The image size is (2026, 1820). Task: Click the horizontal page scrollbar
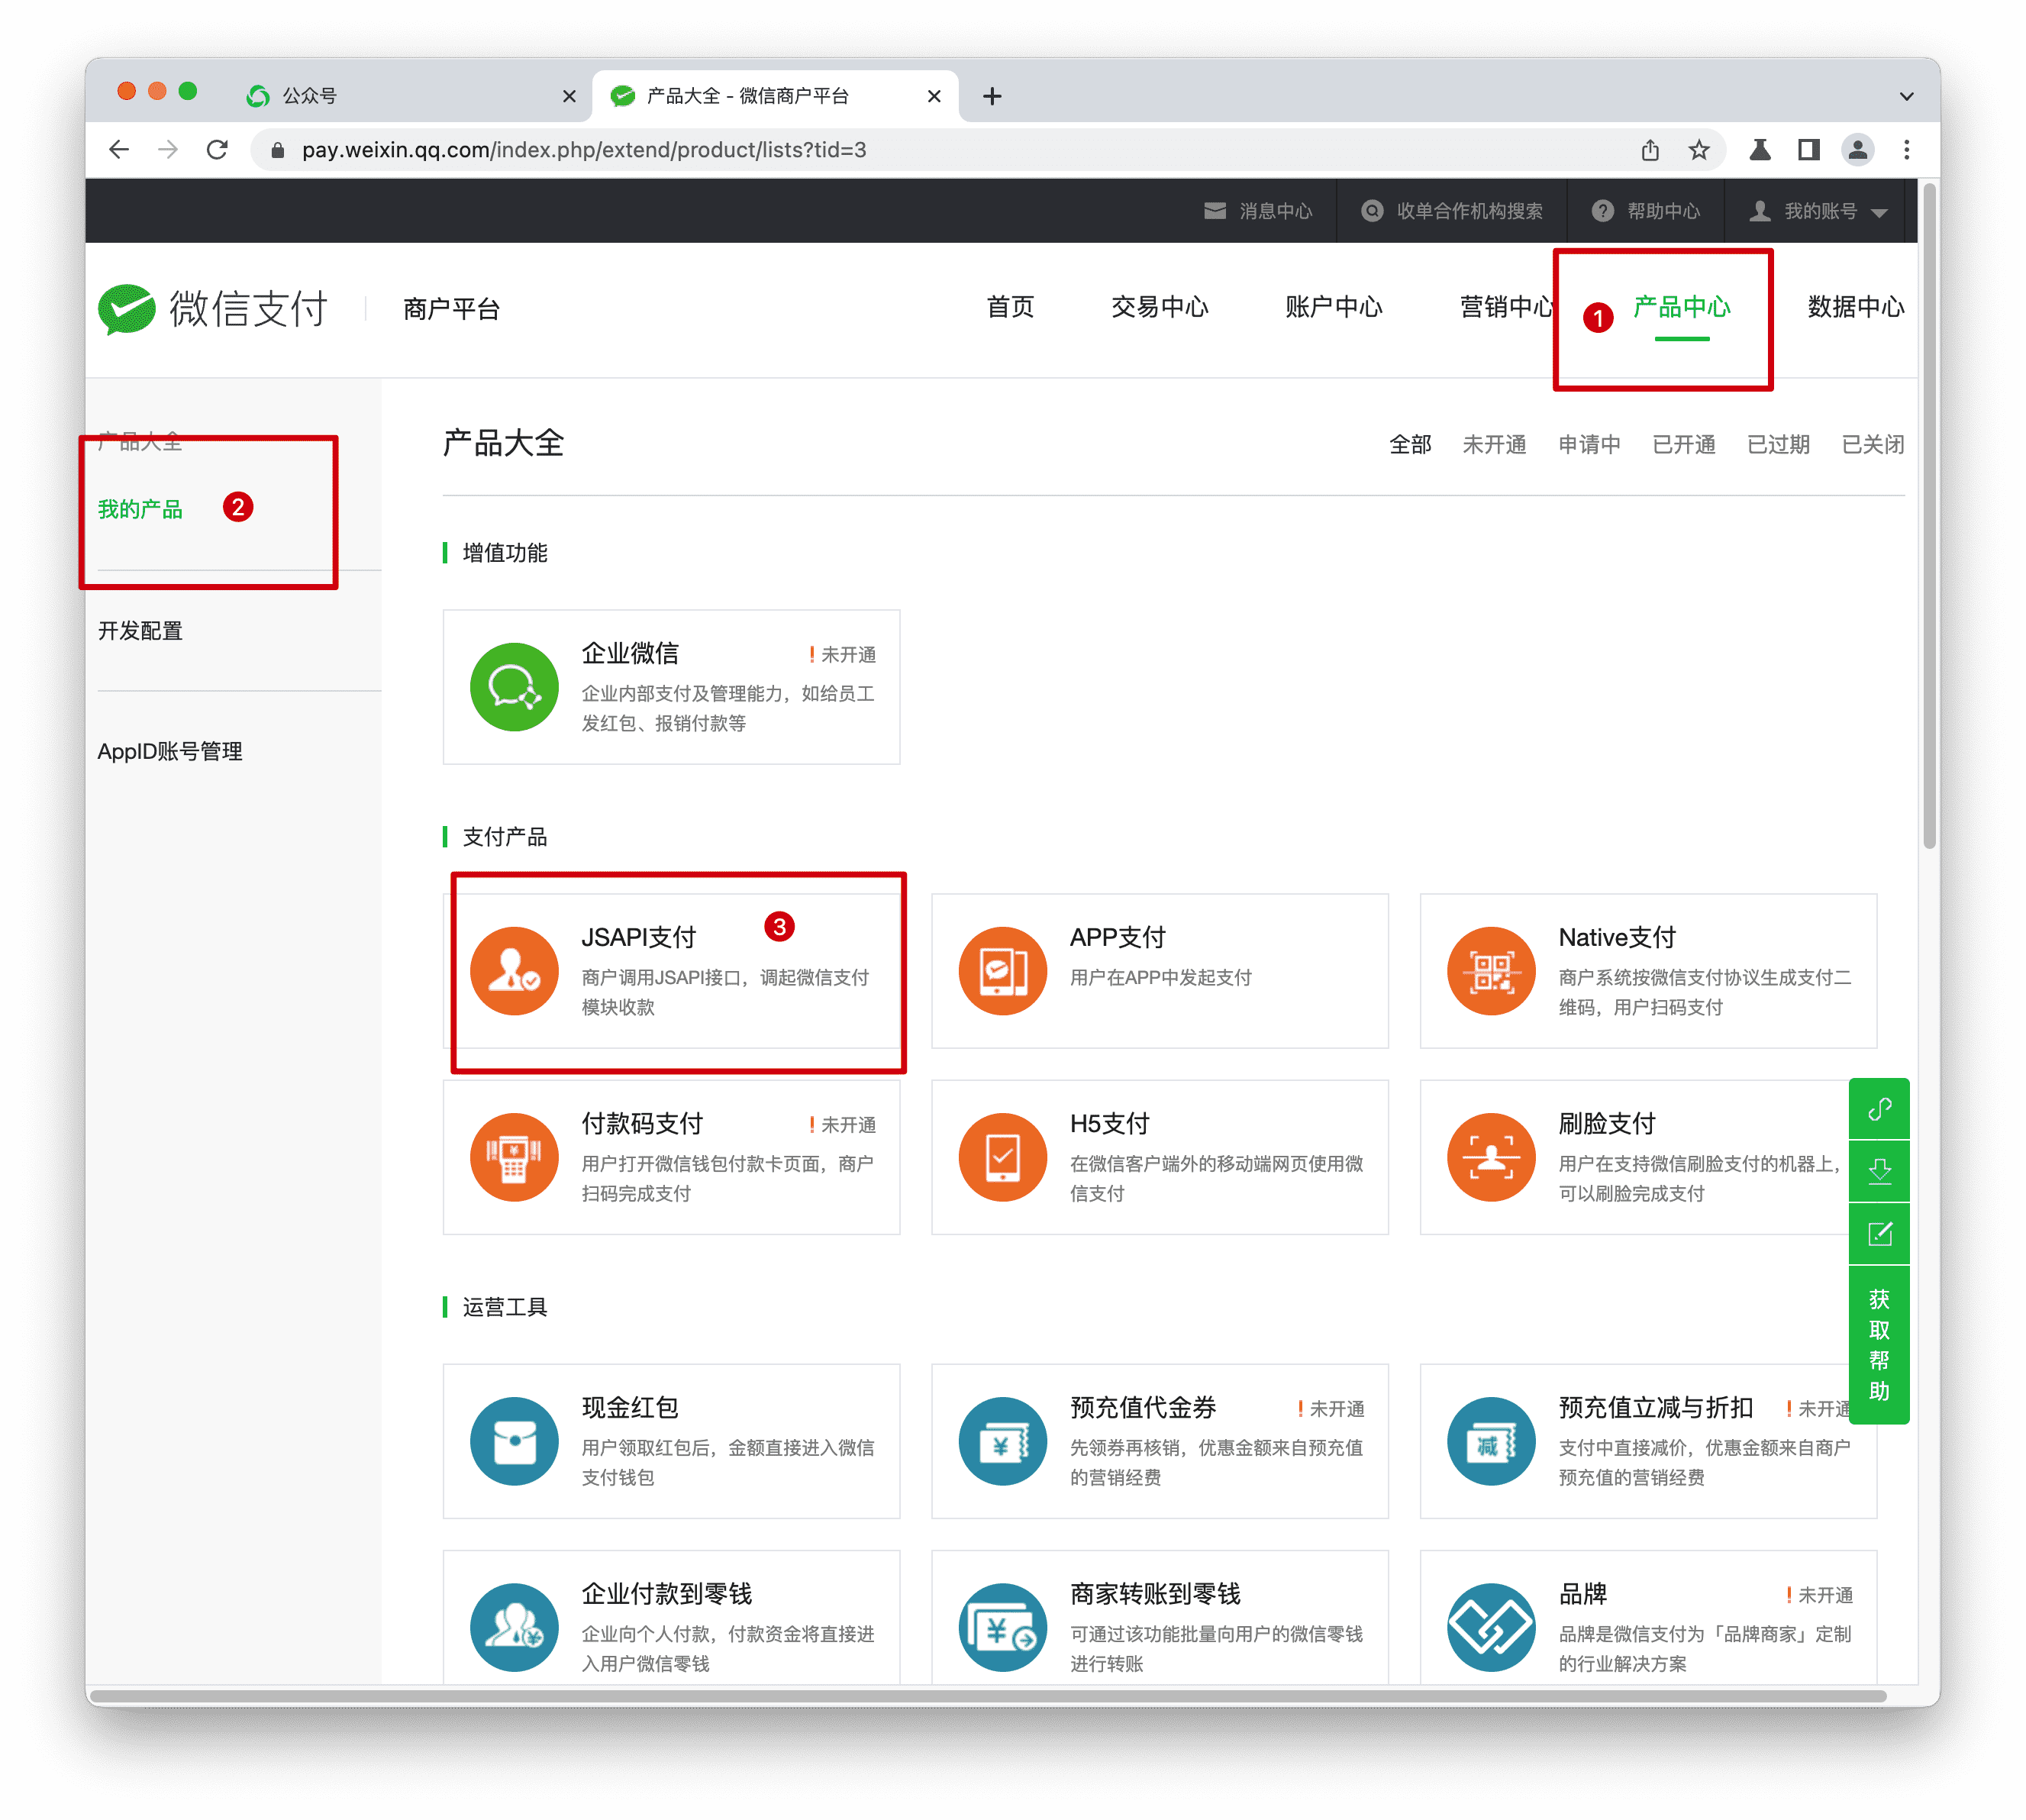[987, 1696]
